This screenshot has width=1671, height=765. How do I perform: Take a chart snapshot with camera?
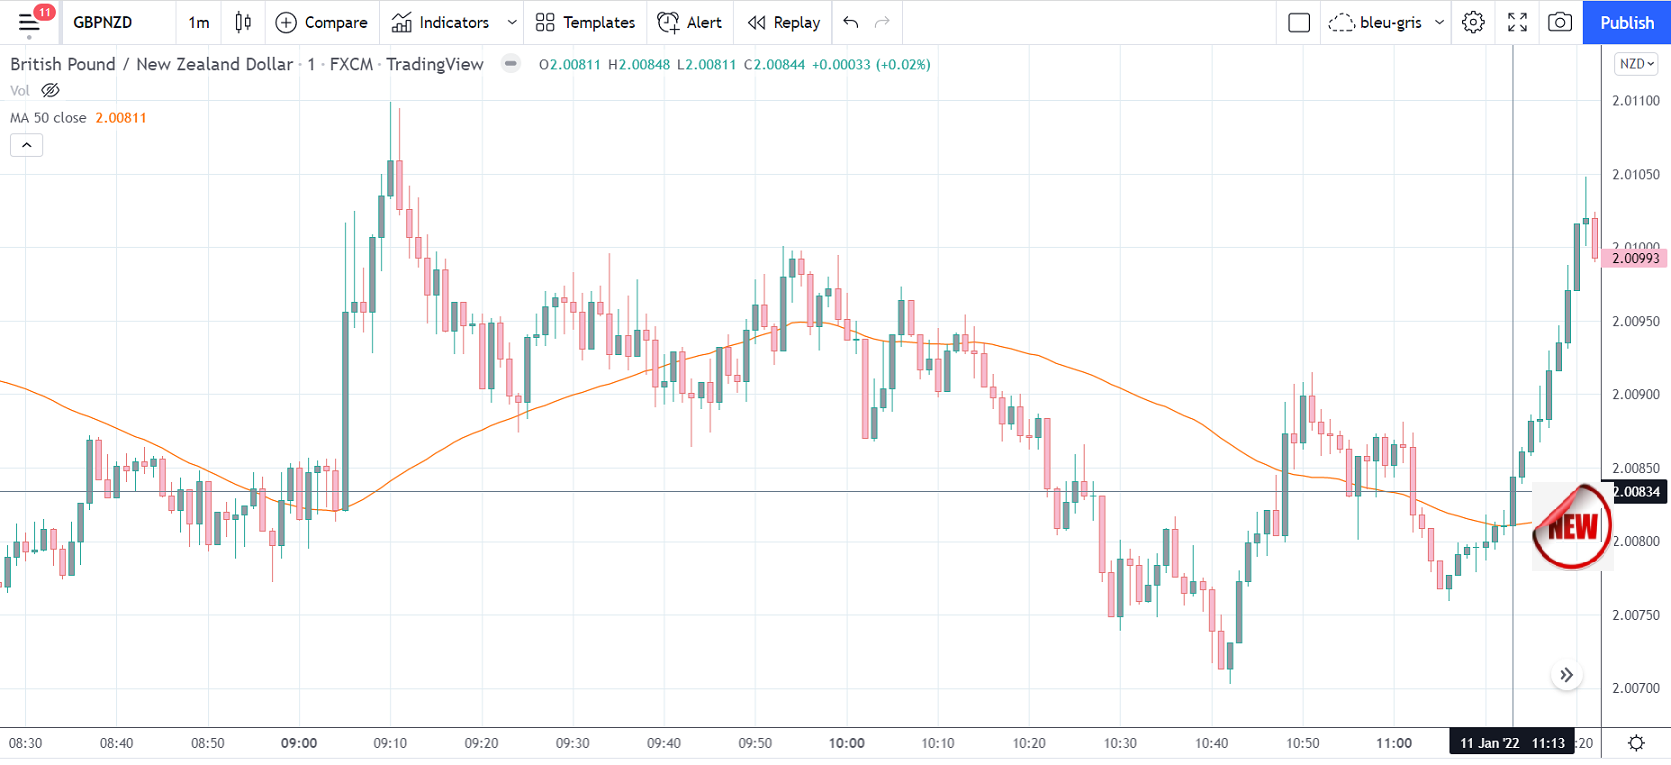[x=1559, y=22]
